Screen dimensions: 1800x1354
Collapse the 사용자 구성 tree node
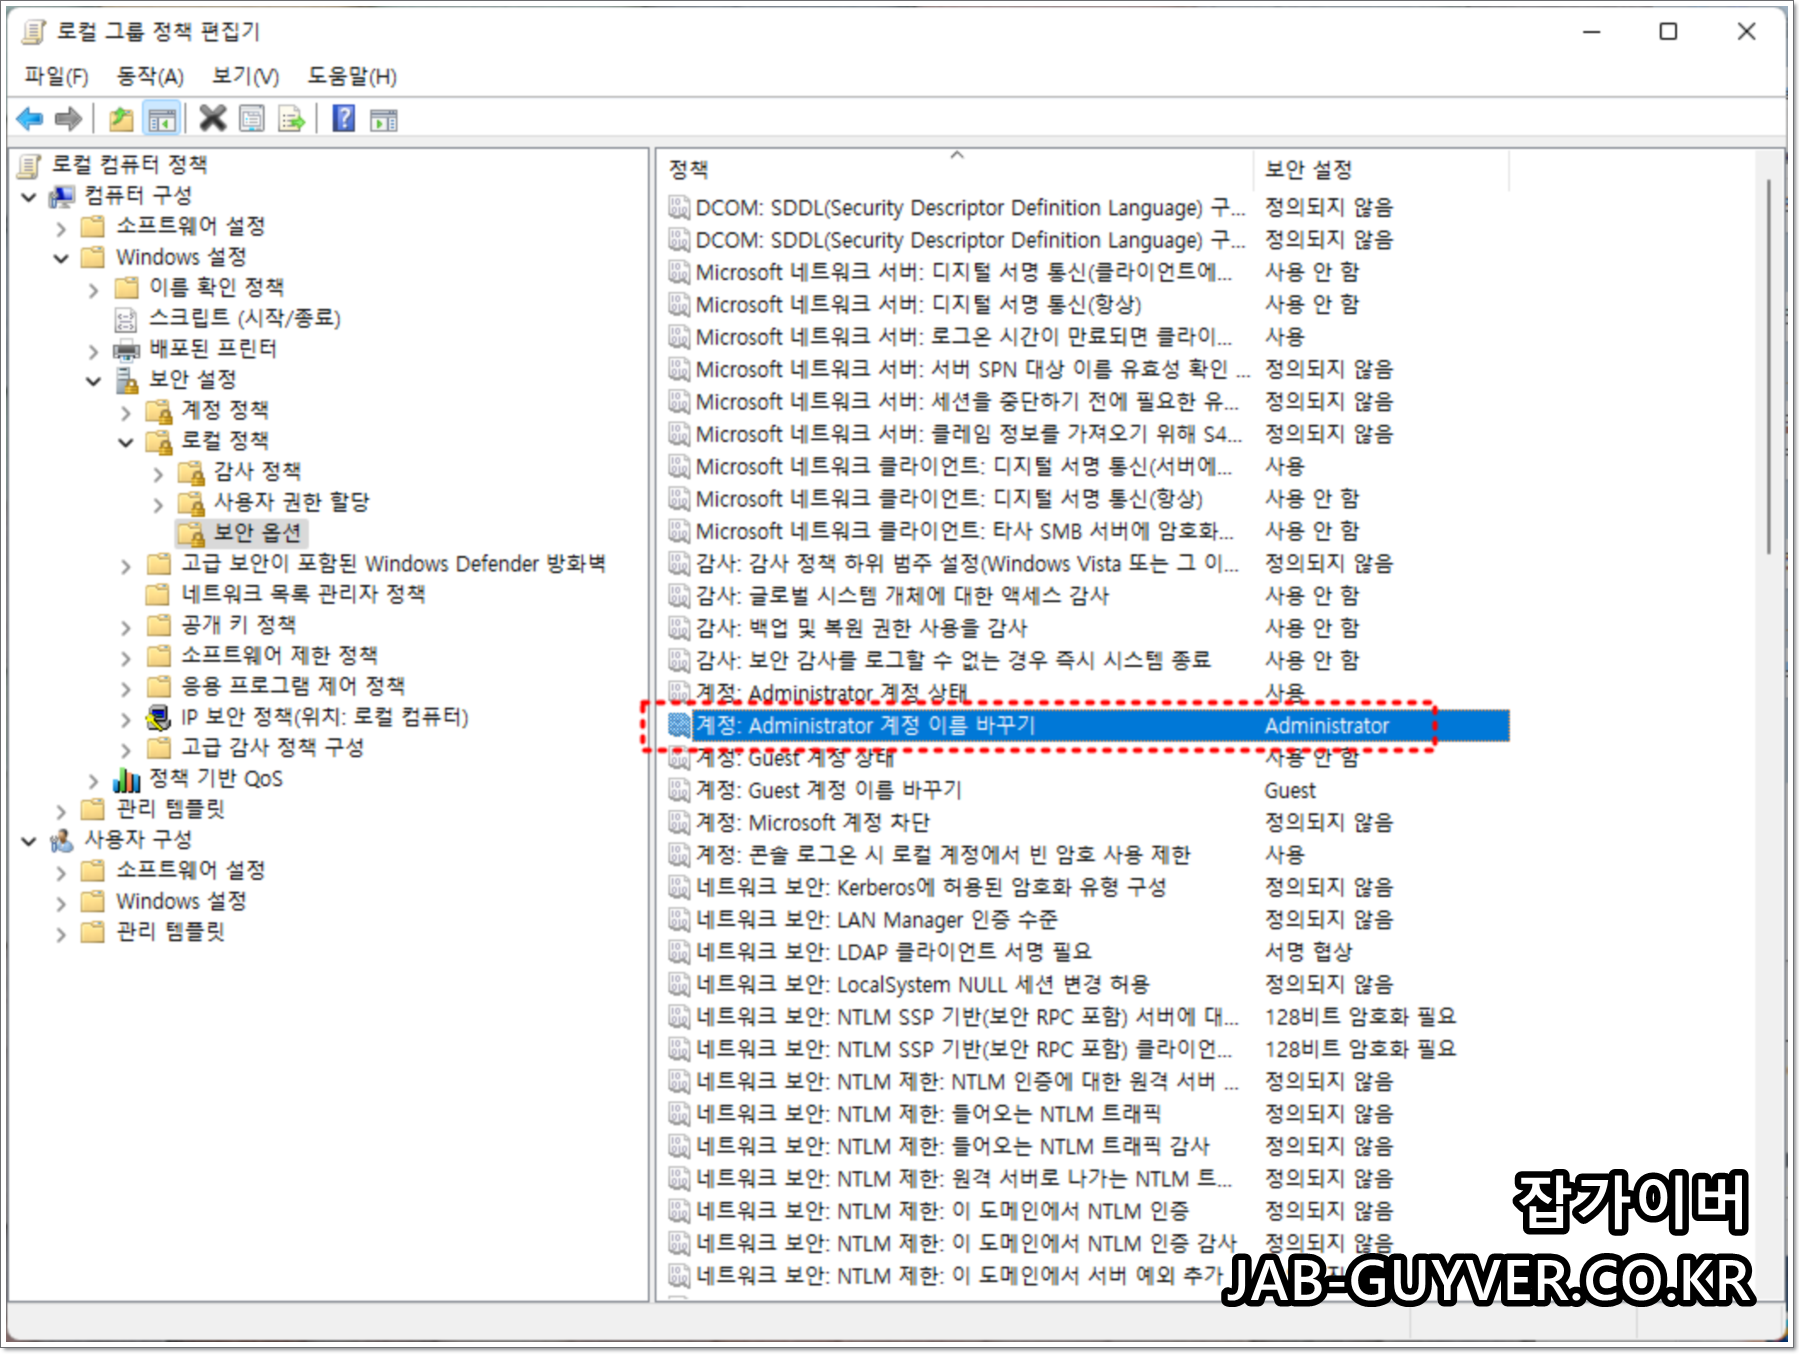tap(29, 841)
